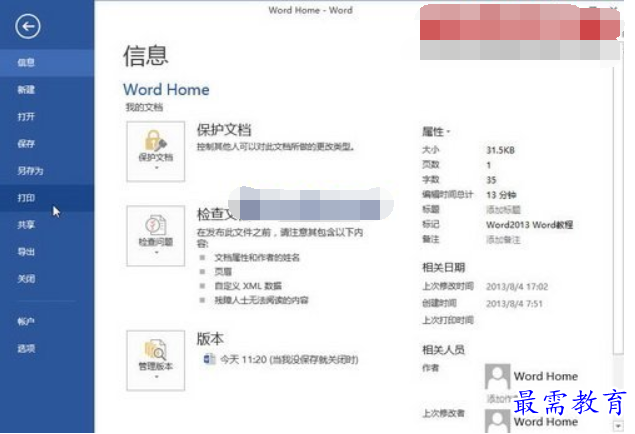The image size is (635, 434).
Task: Click the 残障人士无法阅读的内容 list item
Action: (x=261, y=300)
